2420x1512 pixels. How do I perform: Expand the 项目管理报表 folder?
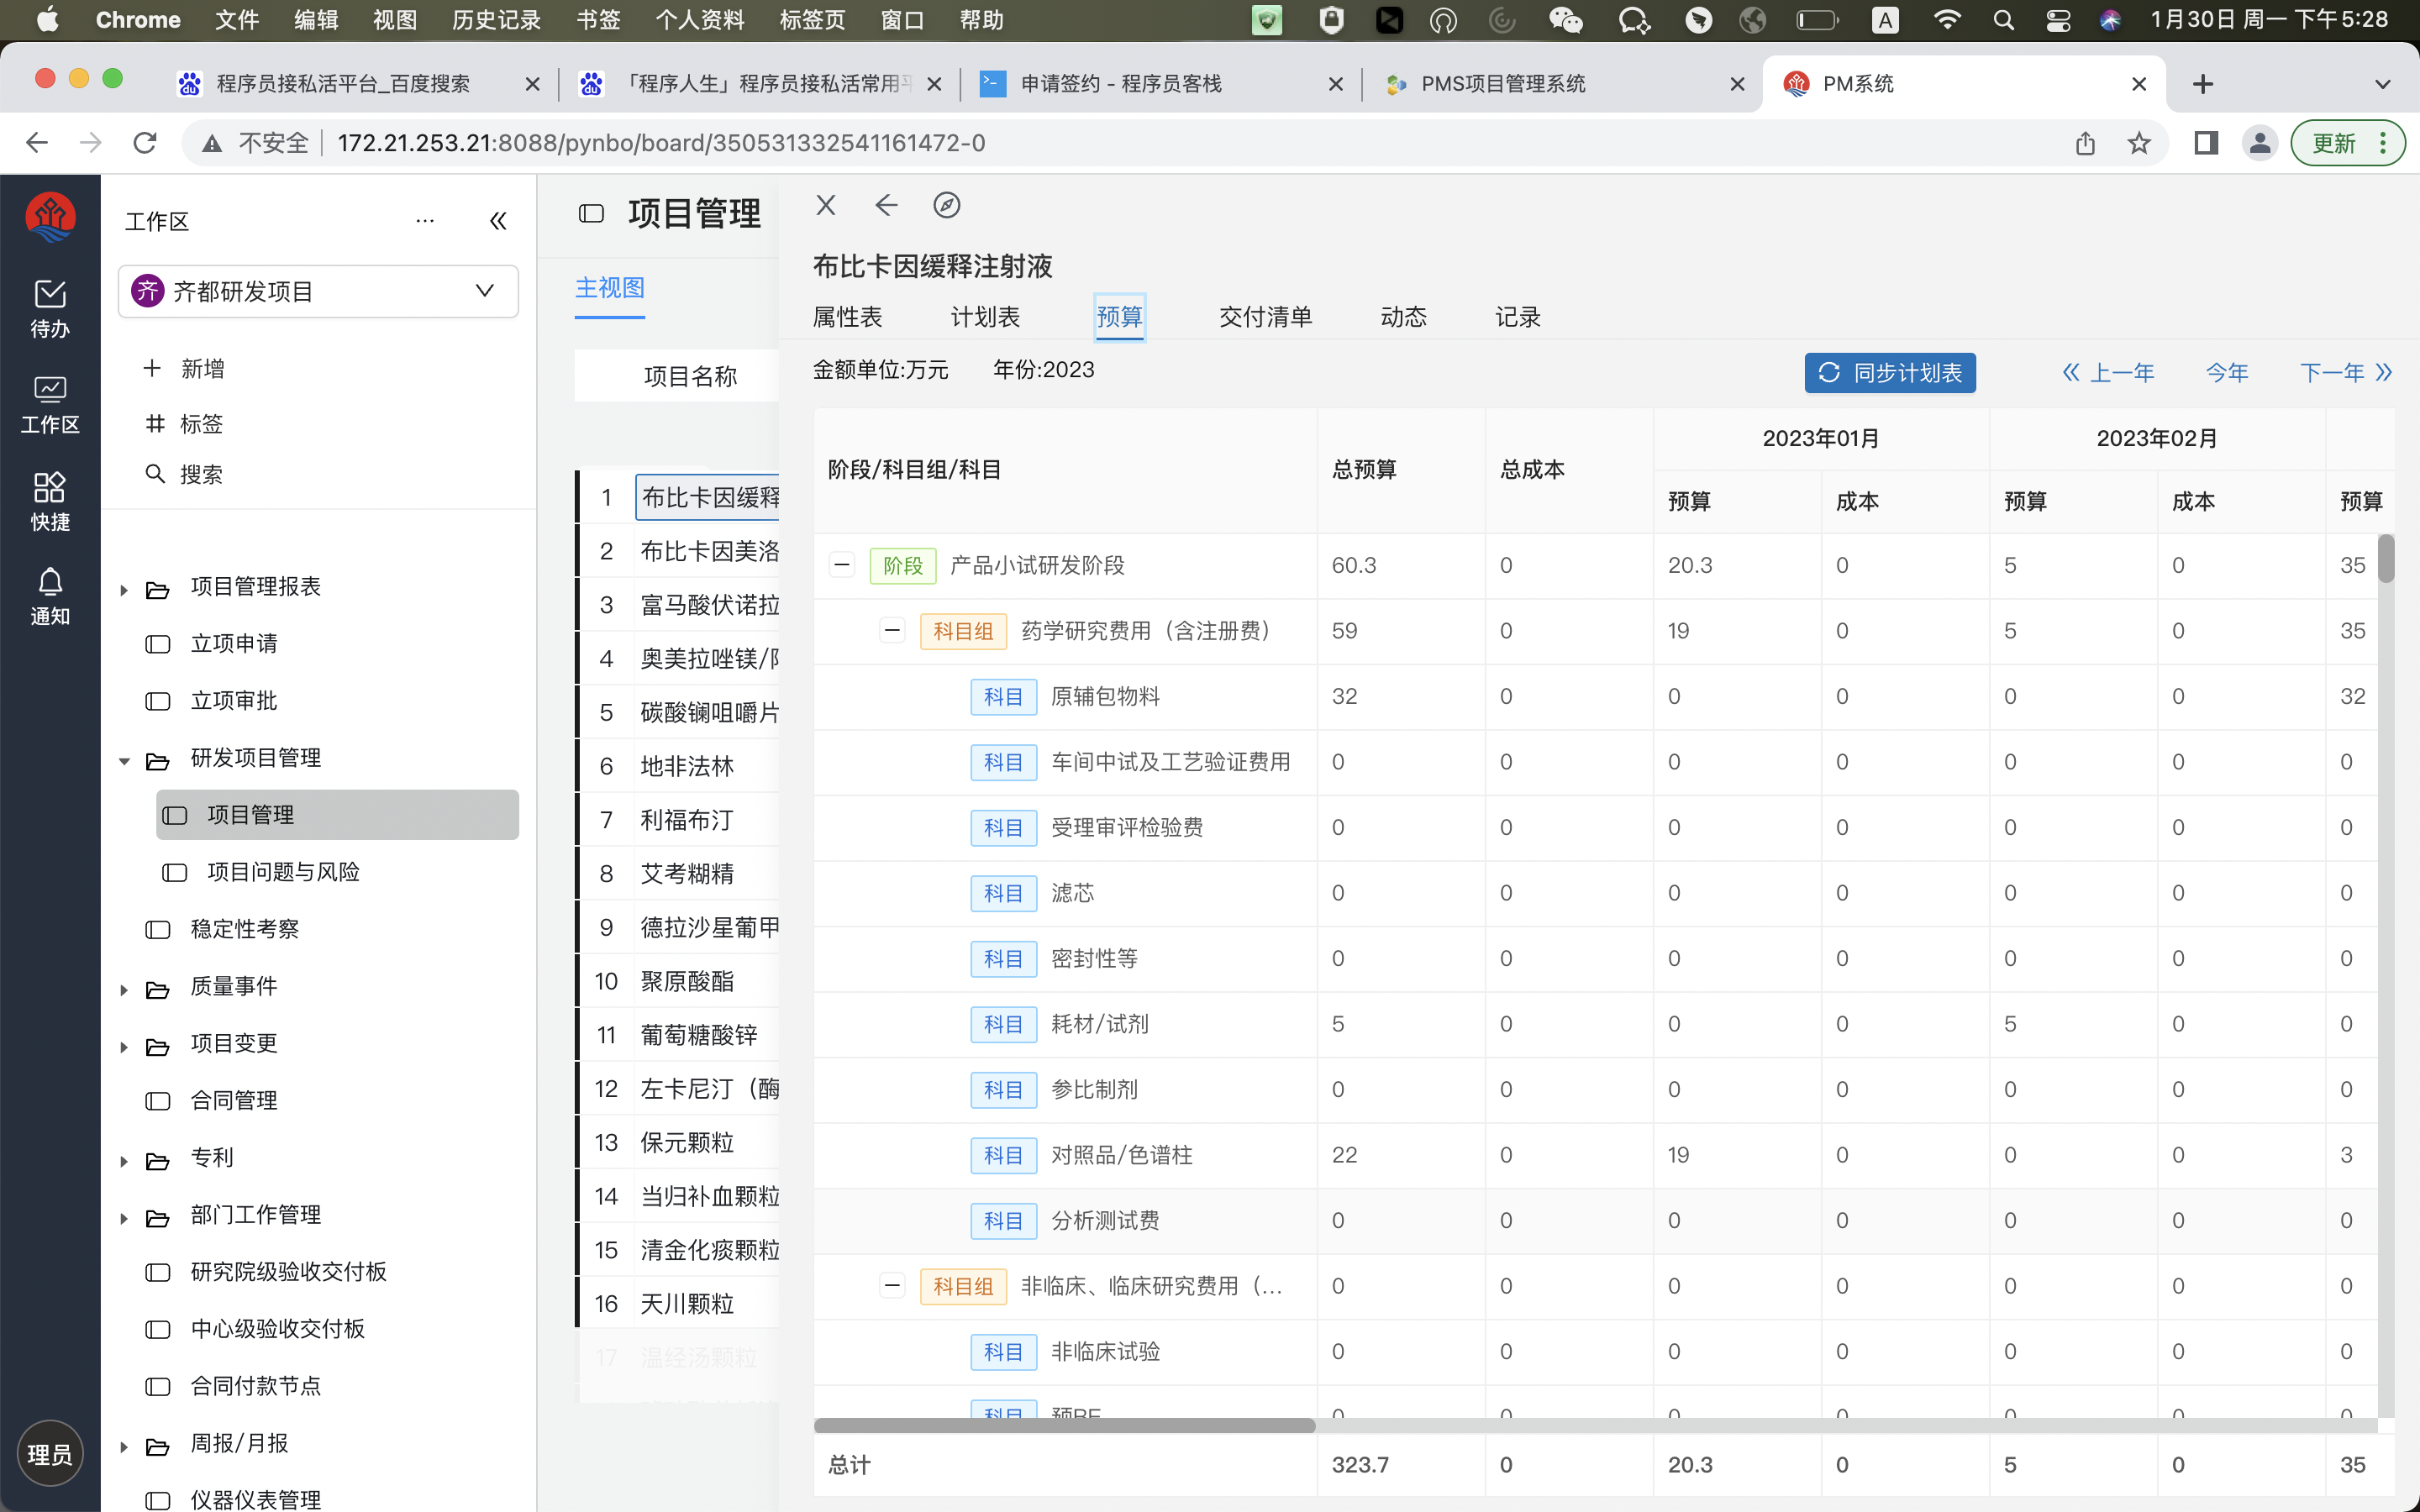[x=124, y=590]
